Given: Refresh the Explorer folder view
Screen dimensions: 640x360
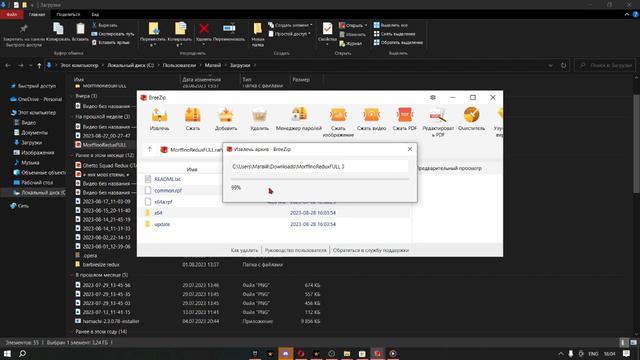Looking at the screenshot, I should (x=564, y=65).
